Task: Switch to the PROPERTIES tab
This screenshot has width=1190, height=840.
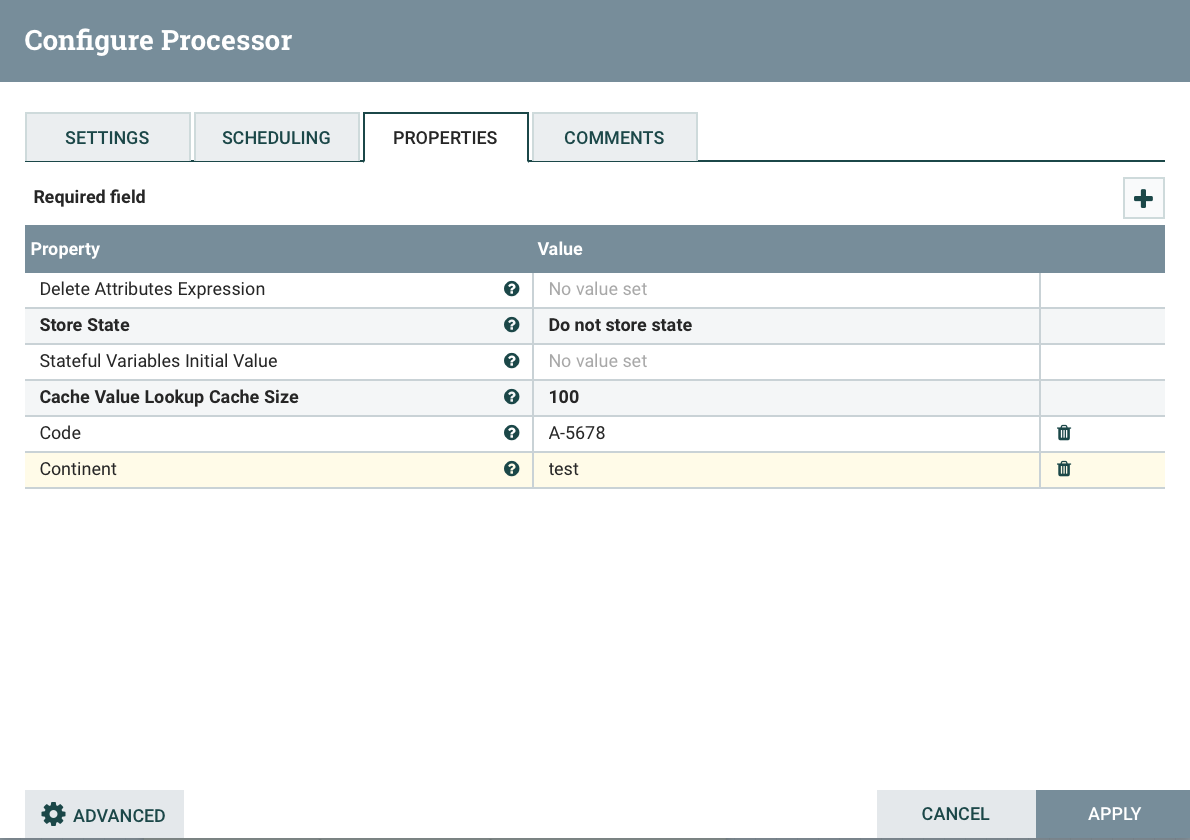Action: pyautogui.click(x=445, y=137)
